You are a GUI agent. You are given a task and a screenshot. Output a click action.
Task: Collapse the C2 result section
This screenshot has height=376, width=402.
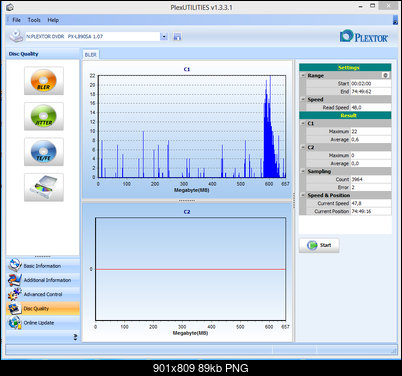pos(303,147)
